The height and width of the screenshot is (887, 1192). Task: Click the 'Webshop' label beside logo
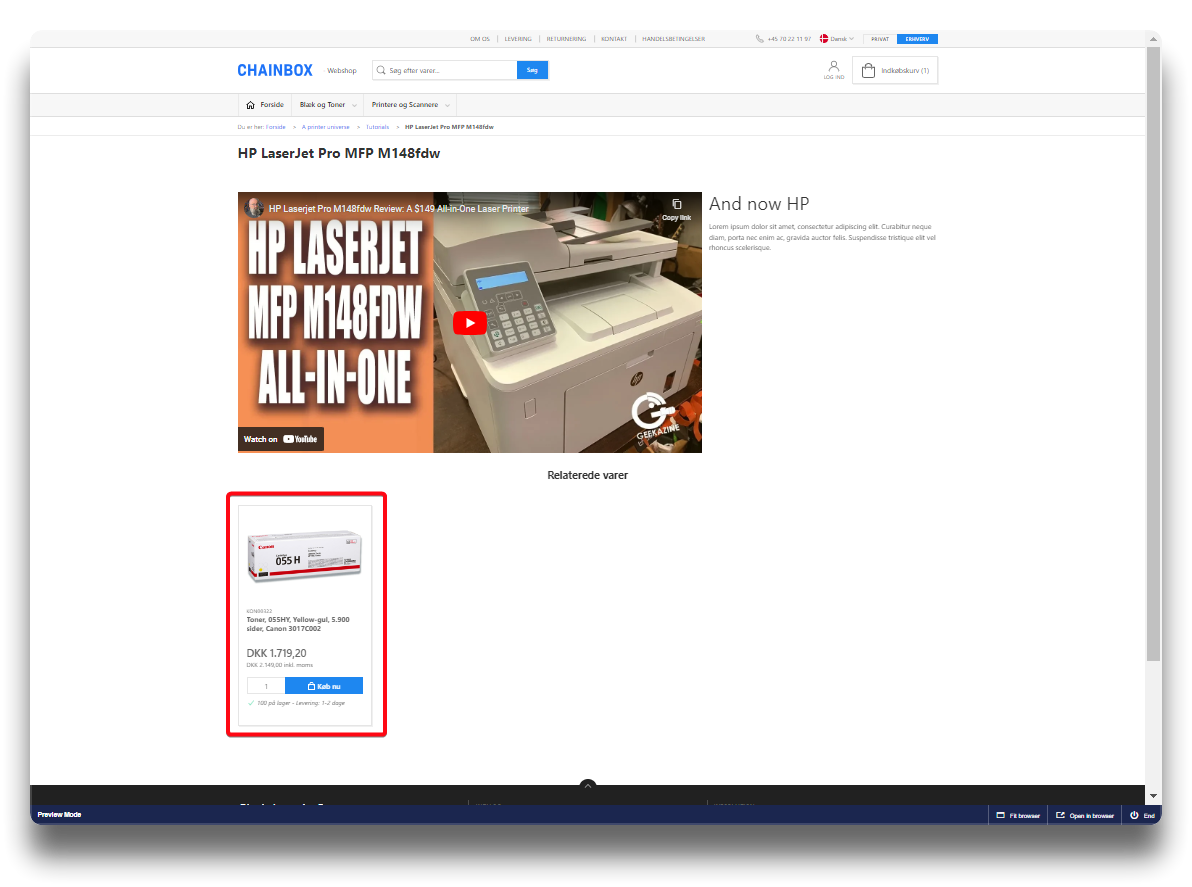click(342, 71)
